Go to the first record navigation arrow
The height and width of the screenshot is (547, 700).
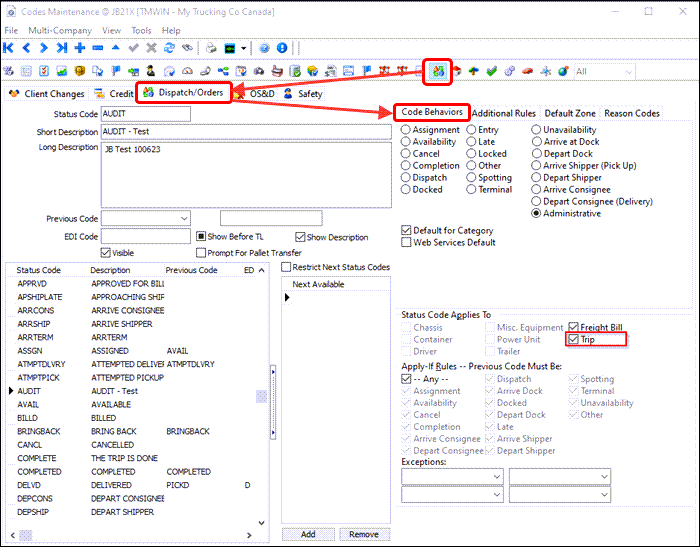pyautogui.click(x=10, y=48)
